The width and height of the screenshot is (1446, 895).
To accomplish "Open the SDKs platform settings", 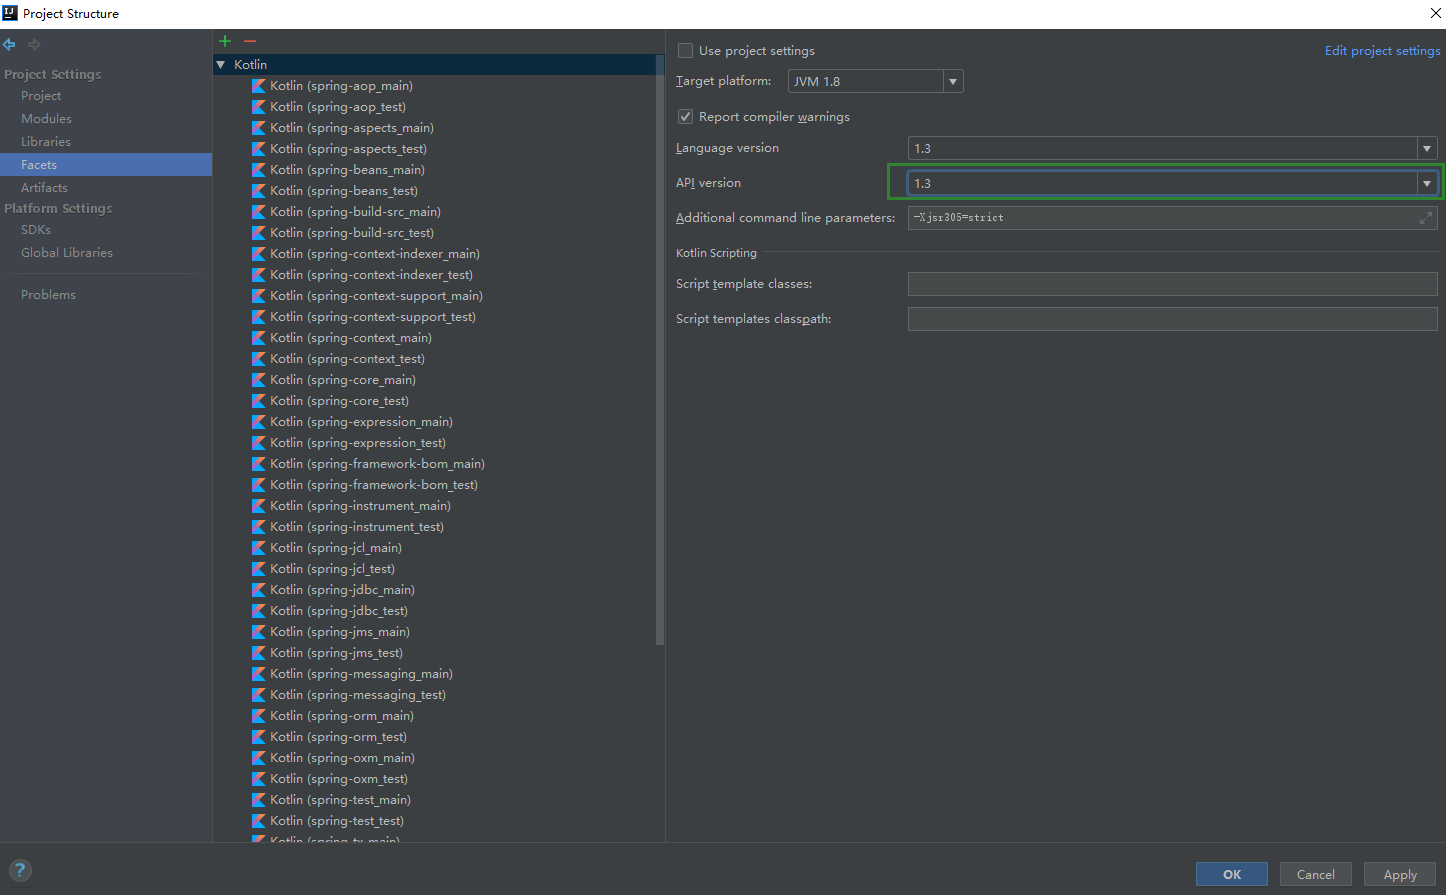I will (36, 230).
